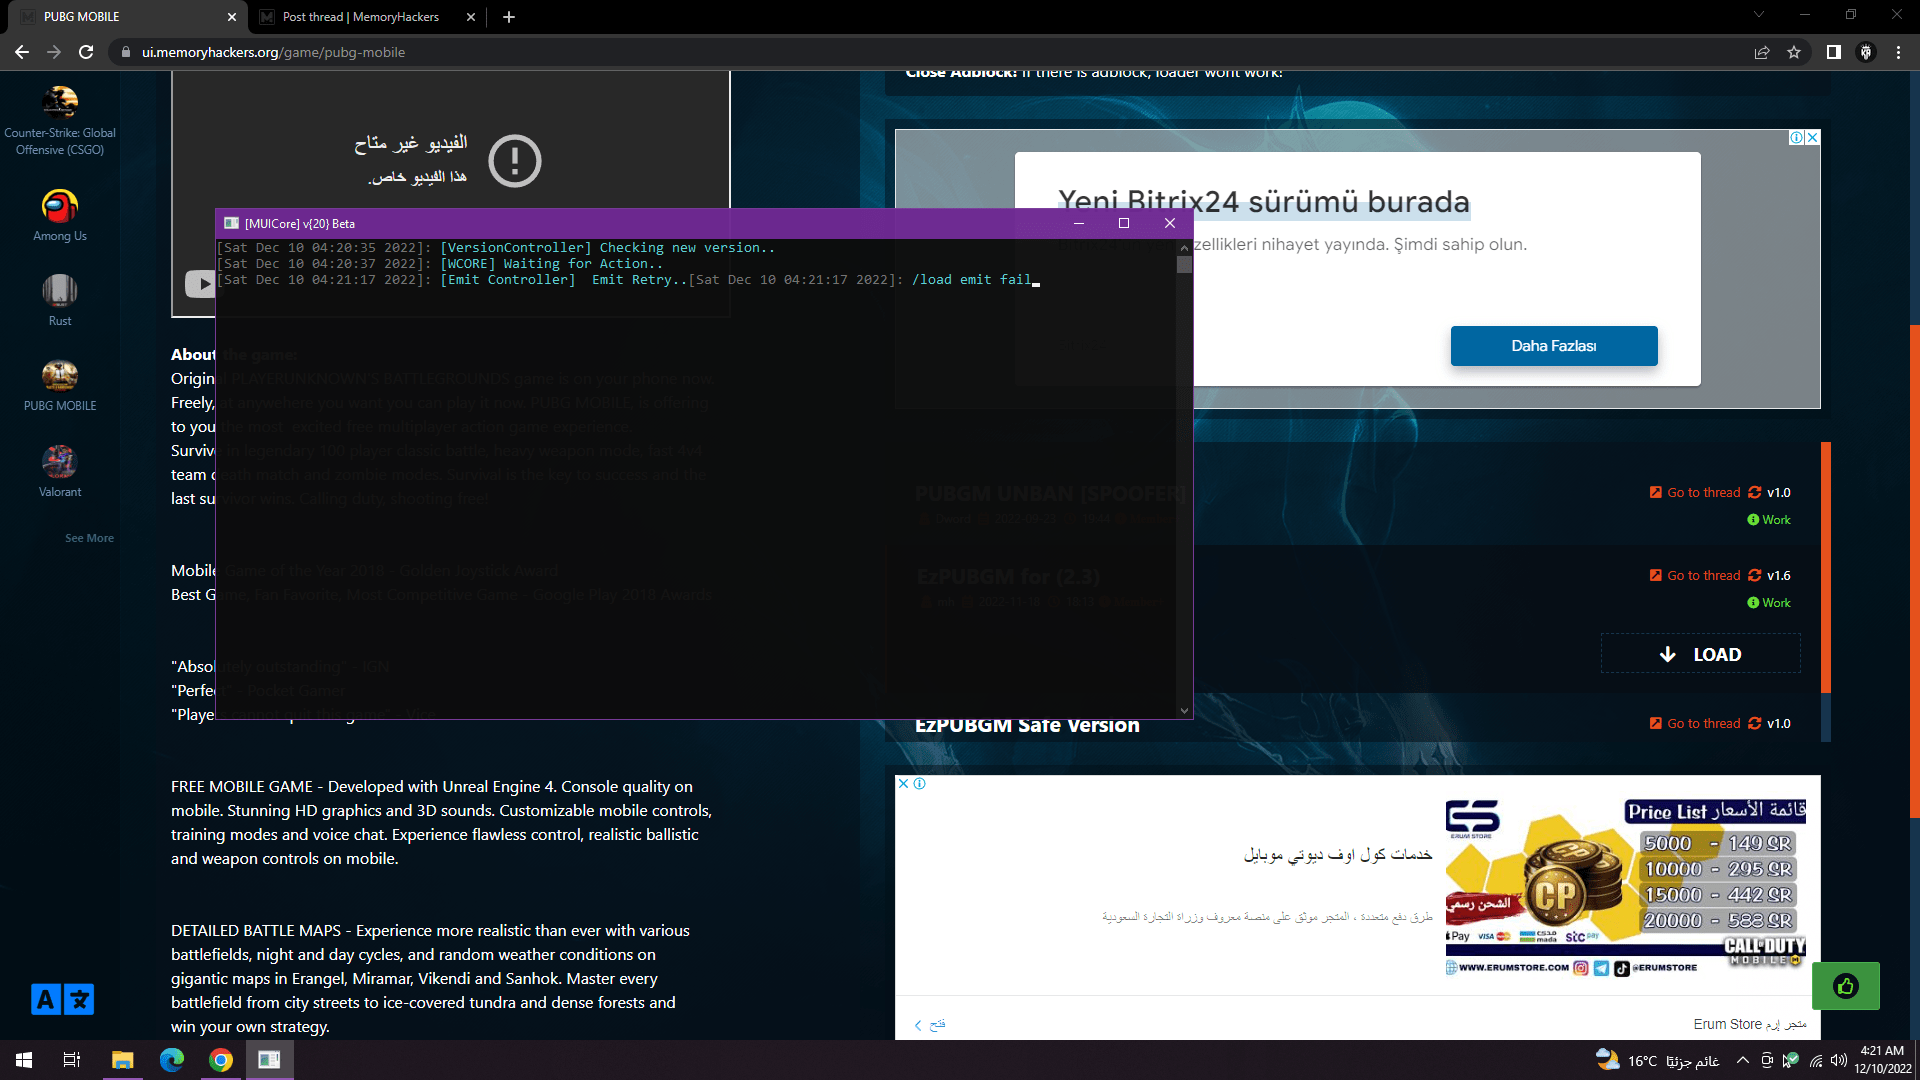Close the Call of Duty ad
This screenshot has height=1080, width=1920.
[903, 784]
